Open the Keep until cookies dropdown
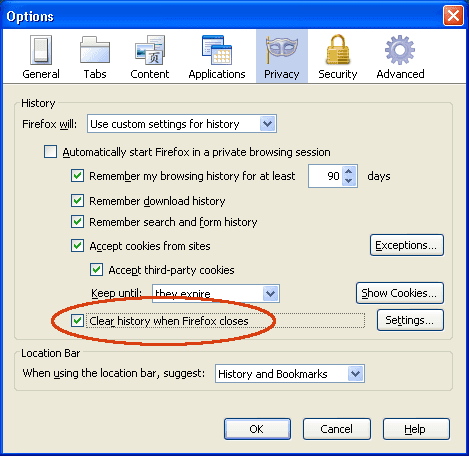Viewport: 469px width, 456px height. [x=216, y=294]
